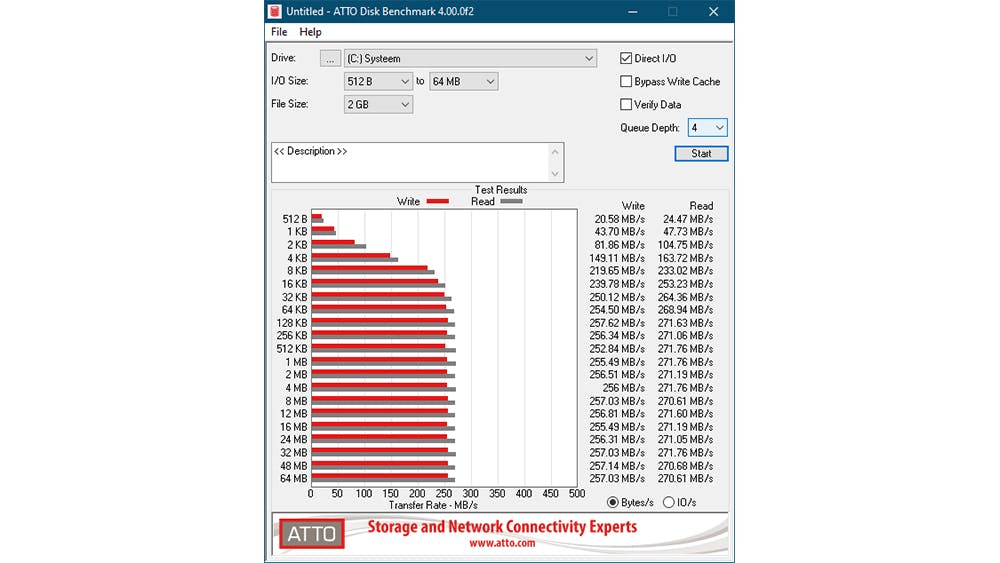Click the 104.75 MB/s read value
Image resolution: width=1000 pixels, height=563 pixels.
(686, 245)
